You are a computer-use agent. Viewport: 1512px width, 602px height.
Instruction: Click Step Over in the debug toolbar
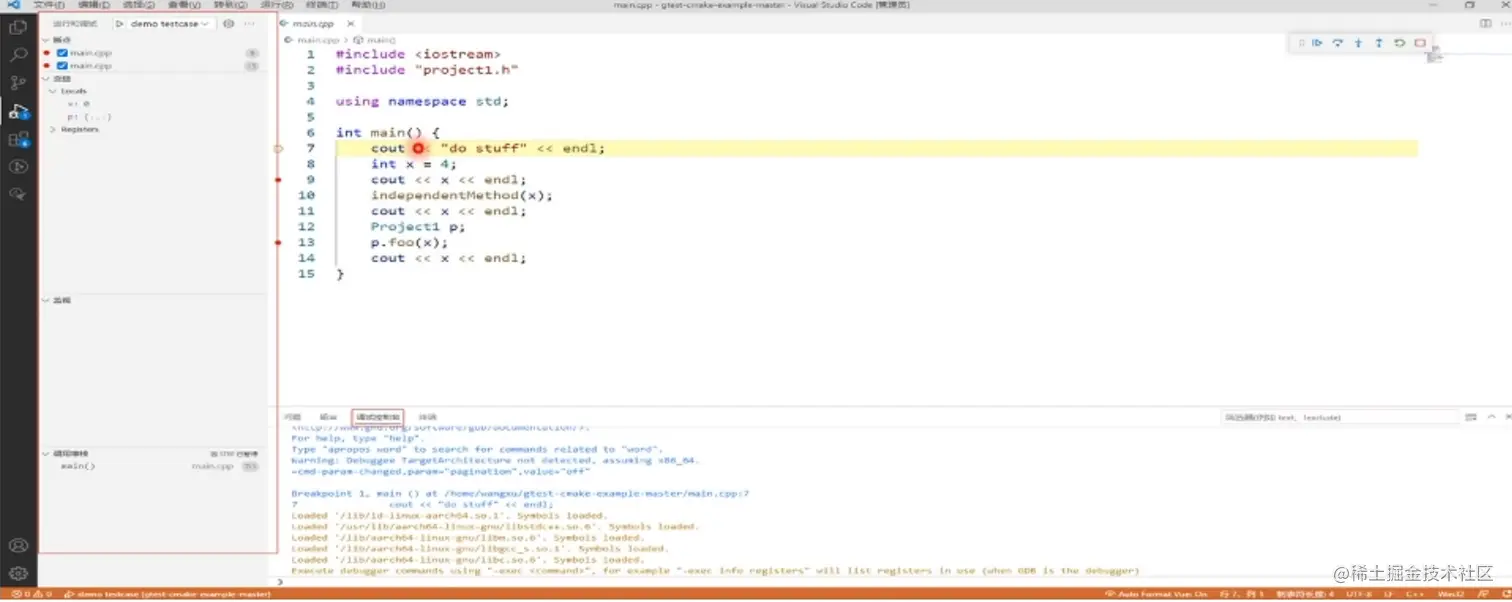click(1338, 43)
